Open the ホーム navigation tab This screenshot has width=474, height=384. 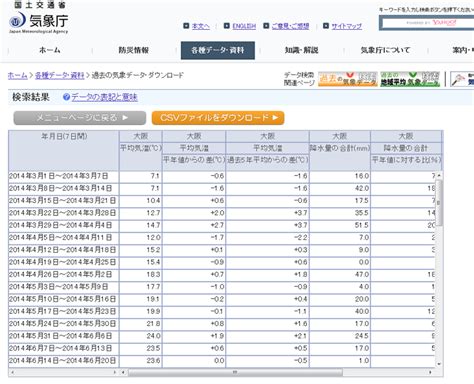[x=50, y=50]
